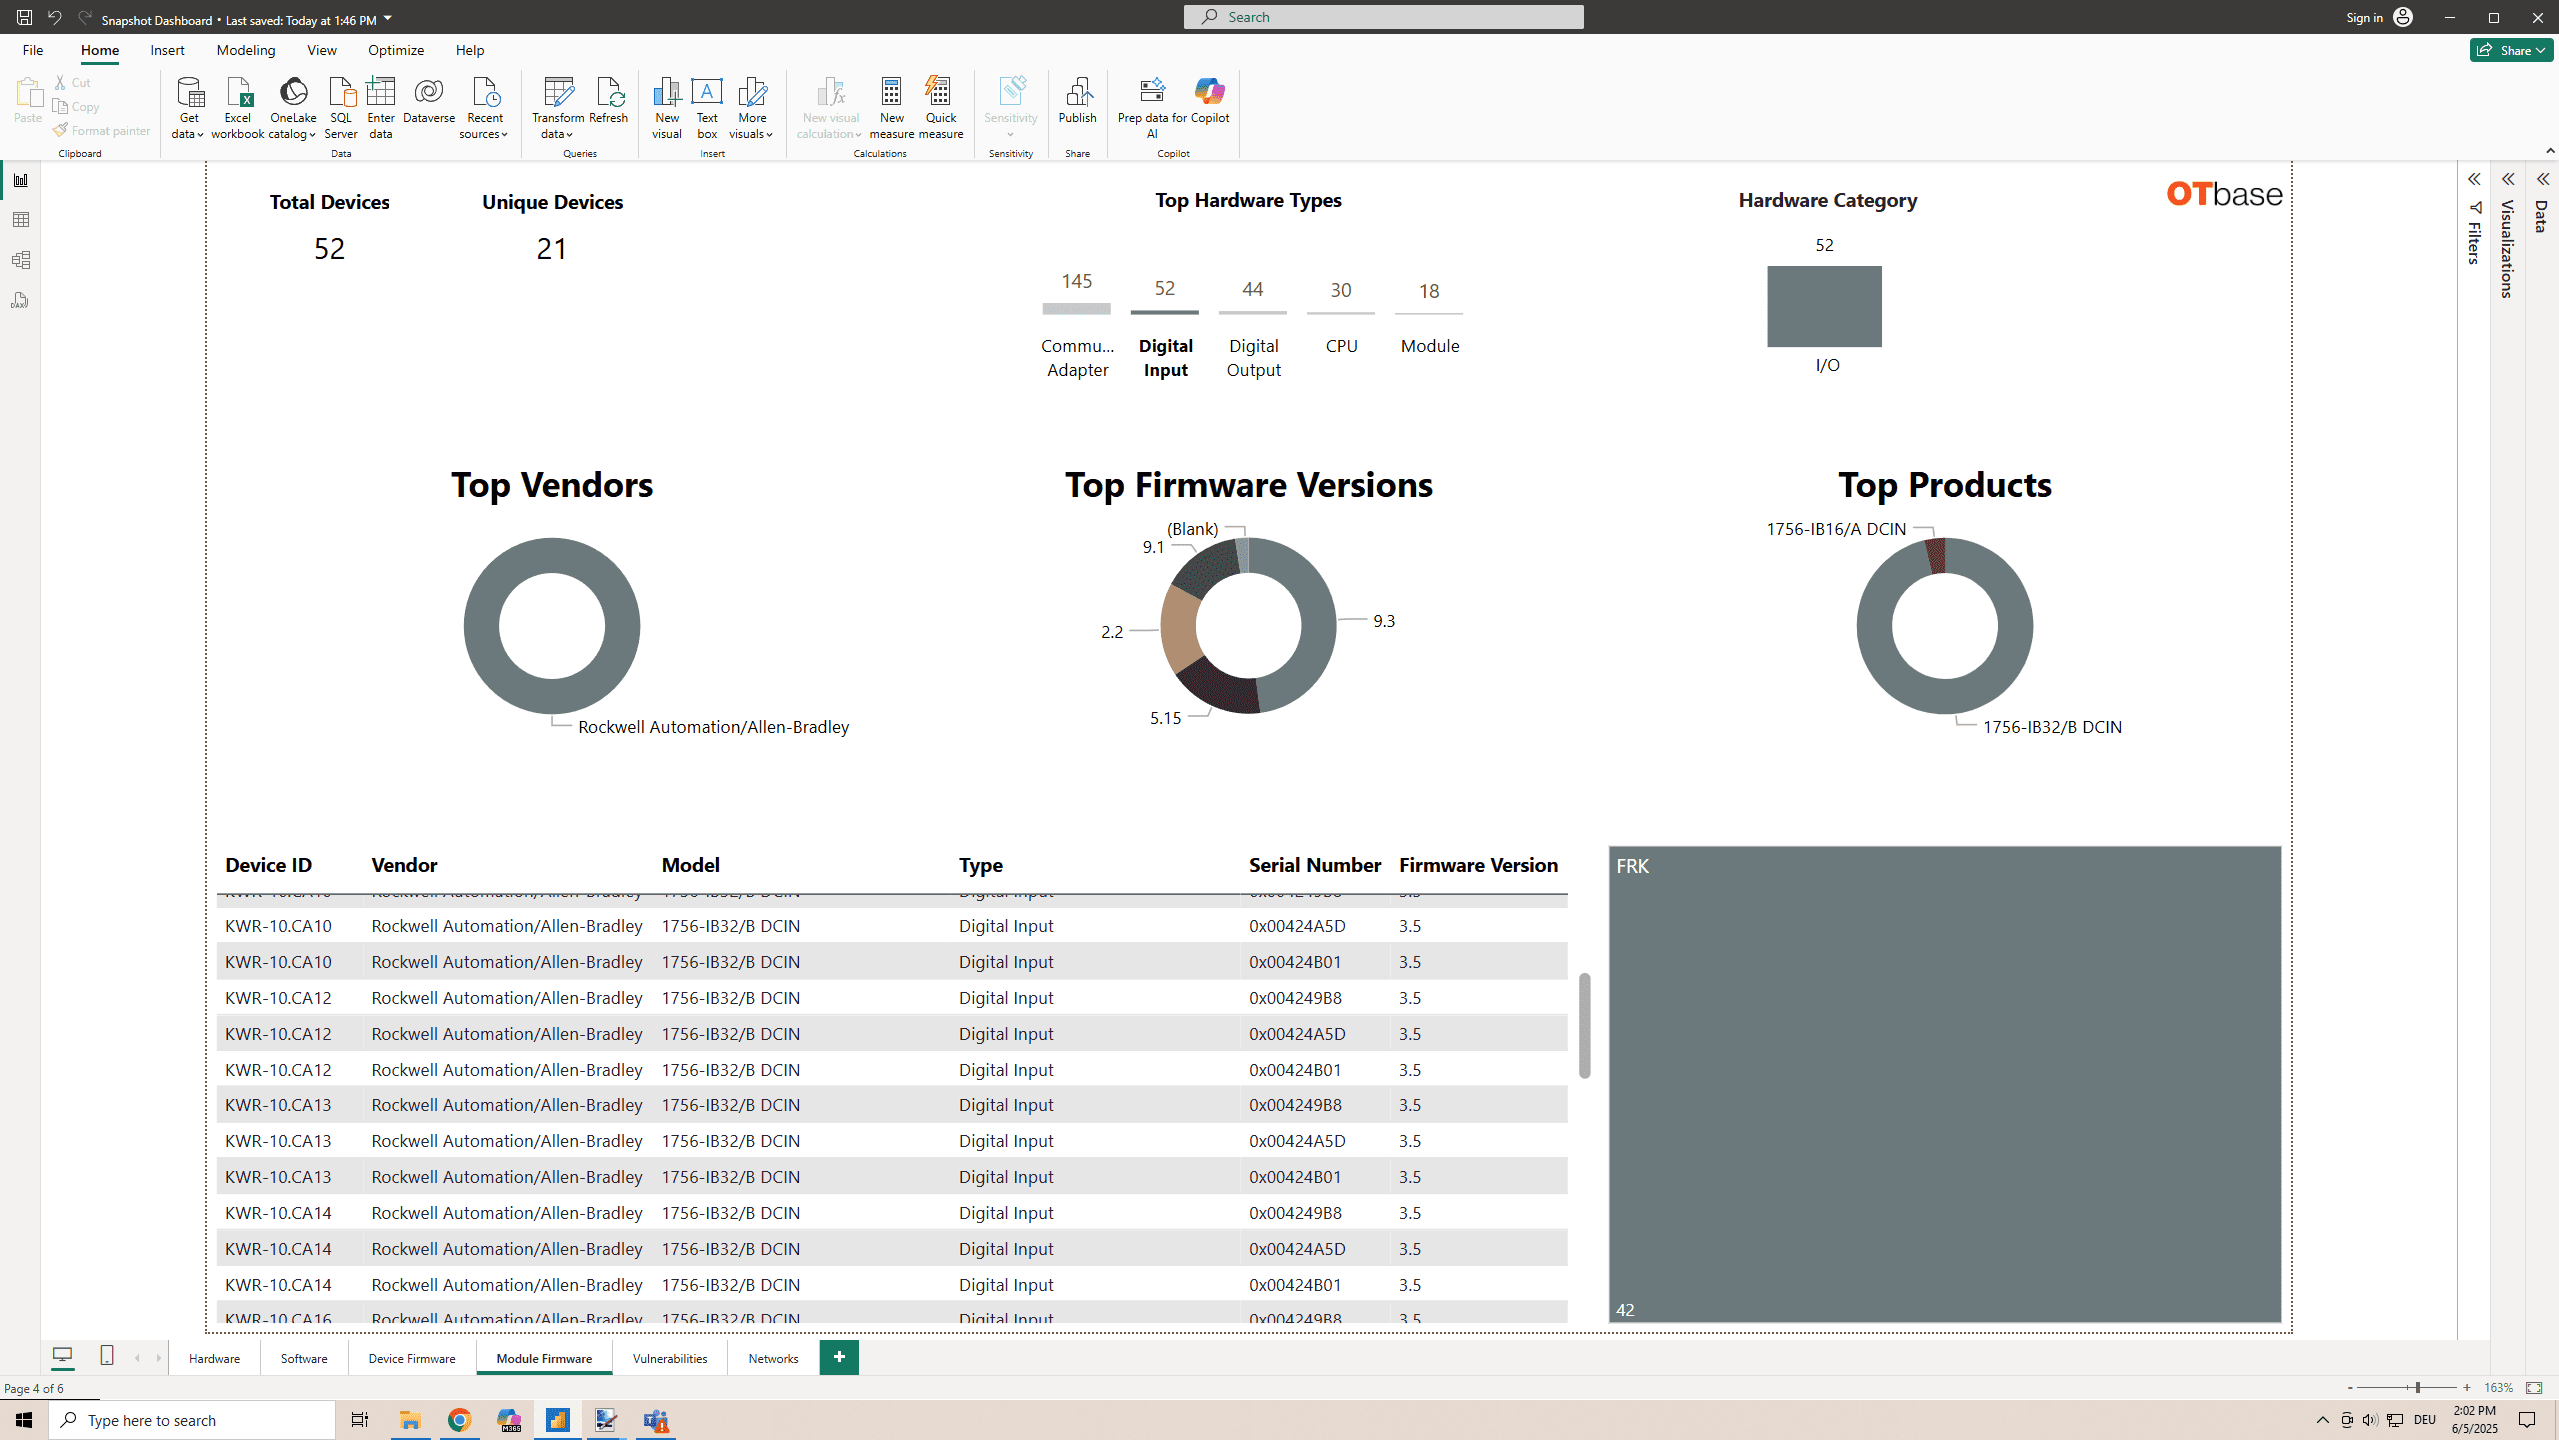Go to the Vulnerabilities page tab

click(670, 1358)
